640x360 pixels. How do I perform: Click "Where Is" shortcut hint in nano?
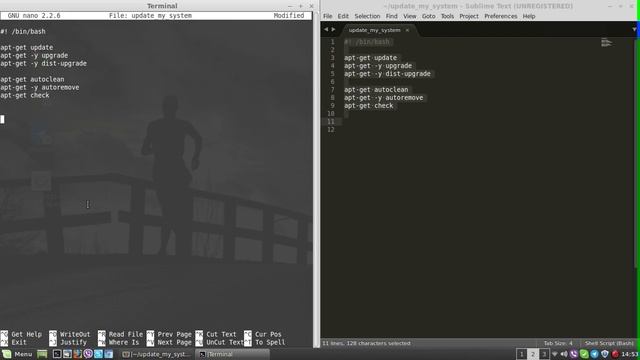(124, 342)
